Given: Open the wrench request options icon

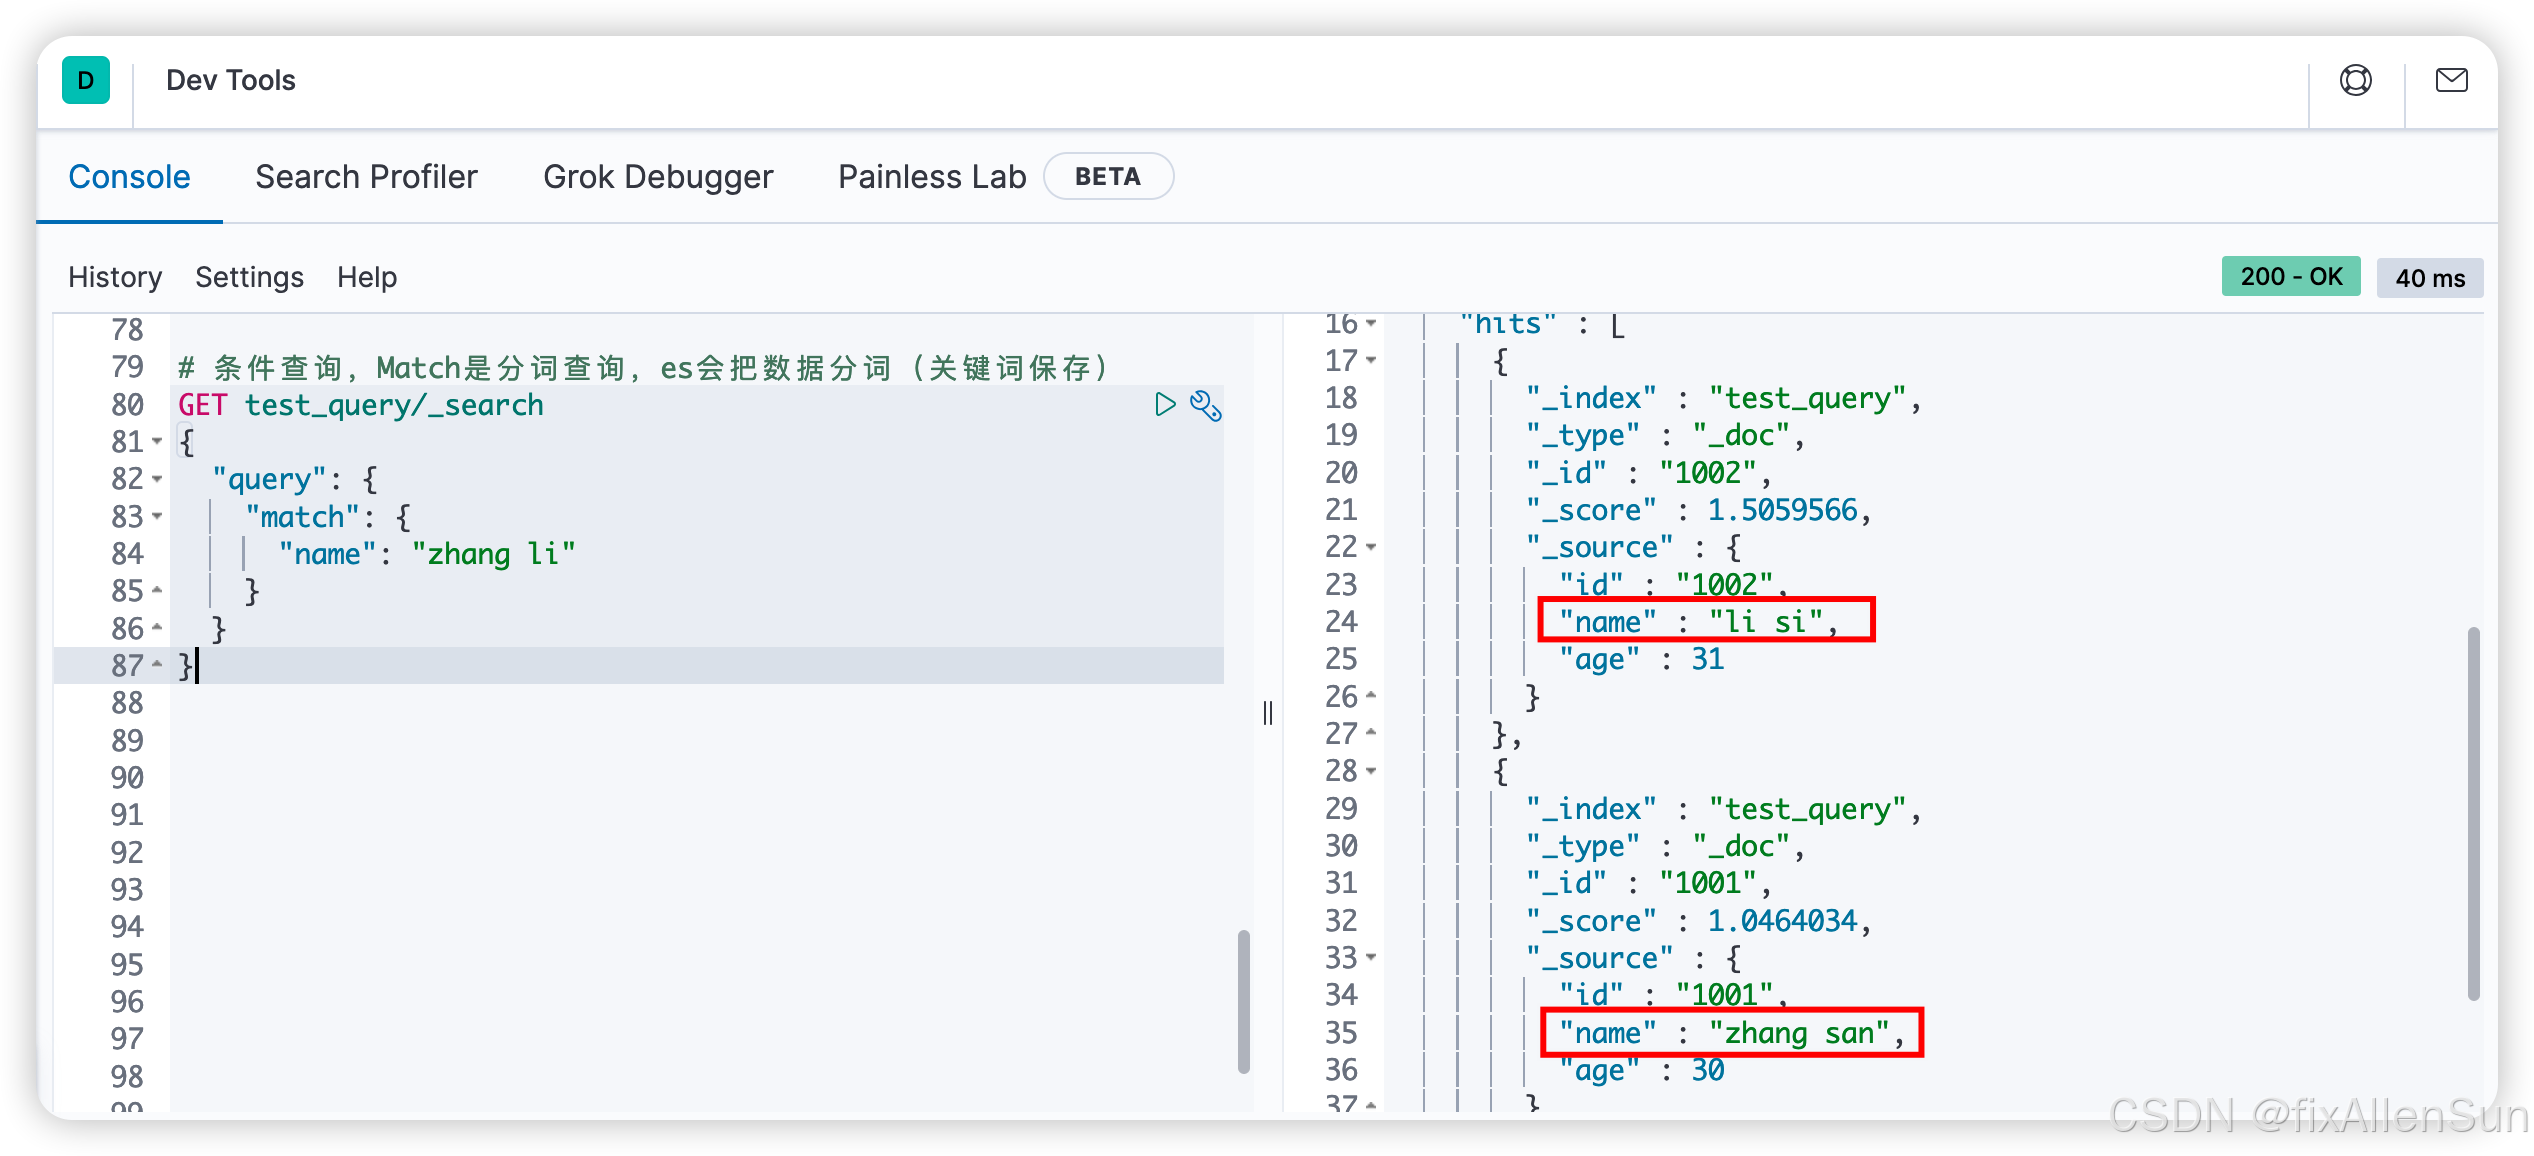Looking at the screenshot, I should click(1205, 405).
